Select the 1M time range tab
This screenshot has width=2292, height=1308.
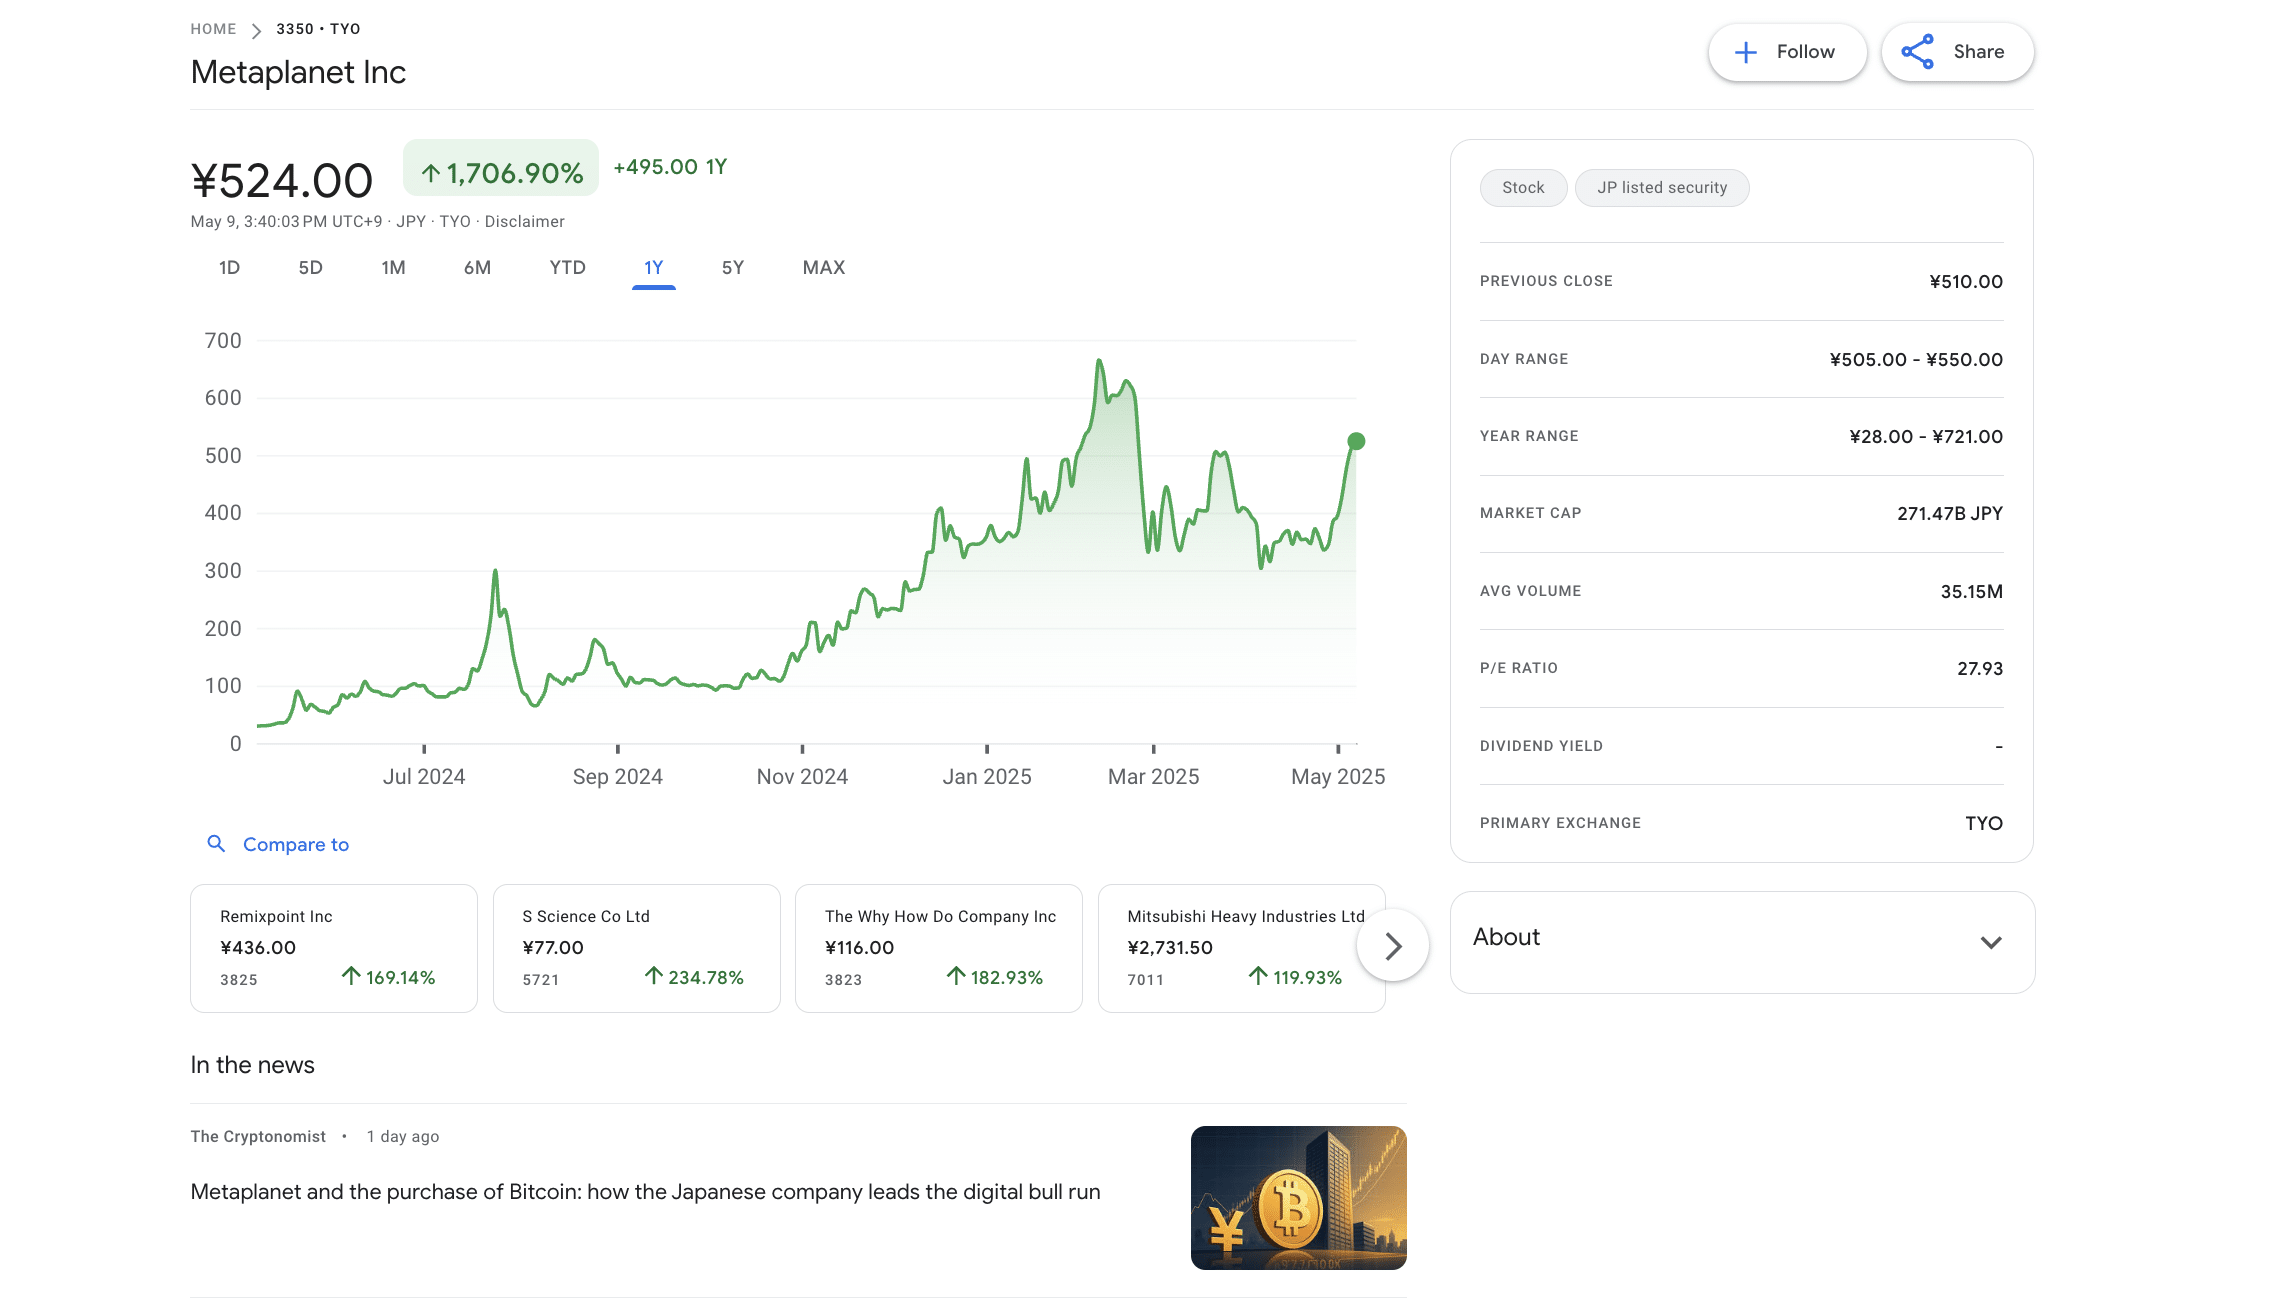[x=393, y=268]
